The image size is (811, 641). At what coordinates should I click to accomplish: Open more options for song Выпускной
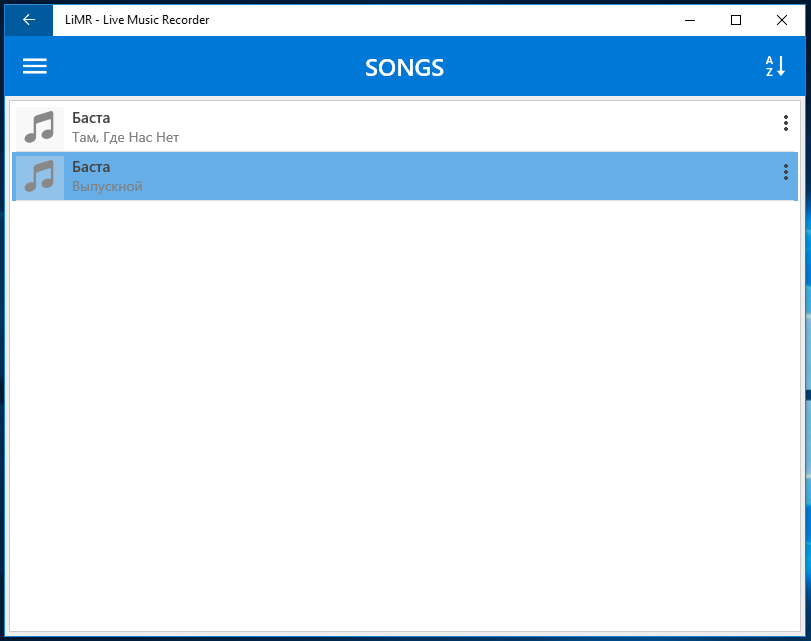tap(785, 172)
